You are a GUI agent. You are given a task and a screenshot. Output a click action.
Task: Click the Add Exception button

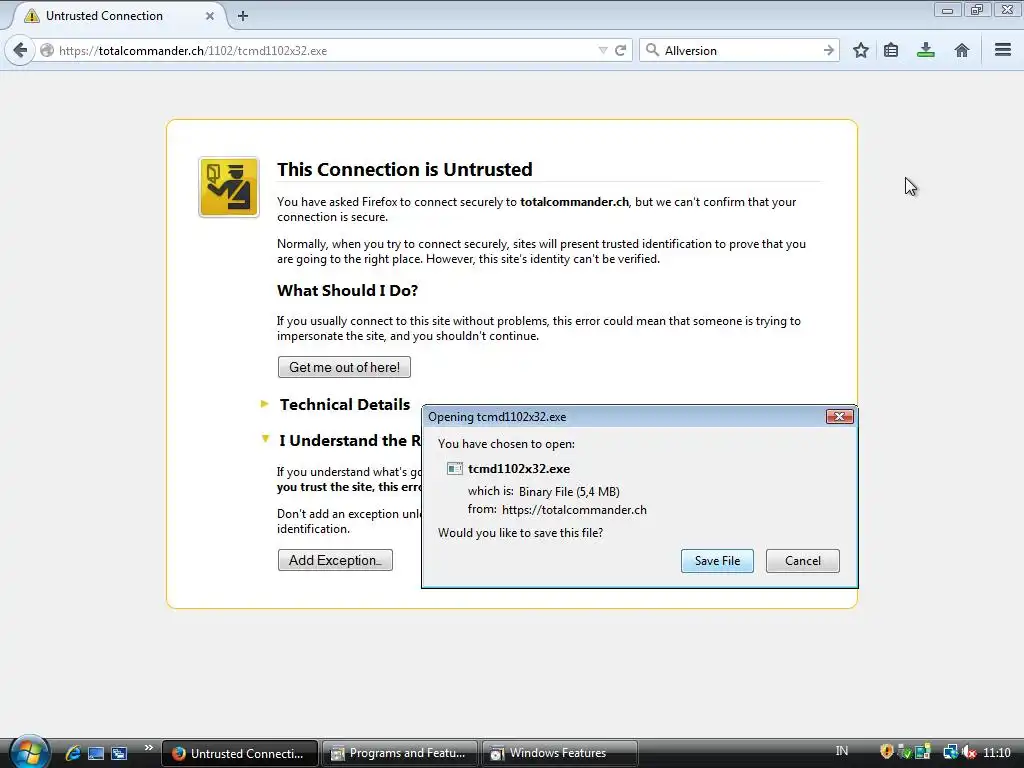click(335, 560)
